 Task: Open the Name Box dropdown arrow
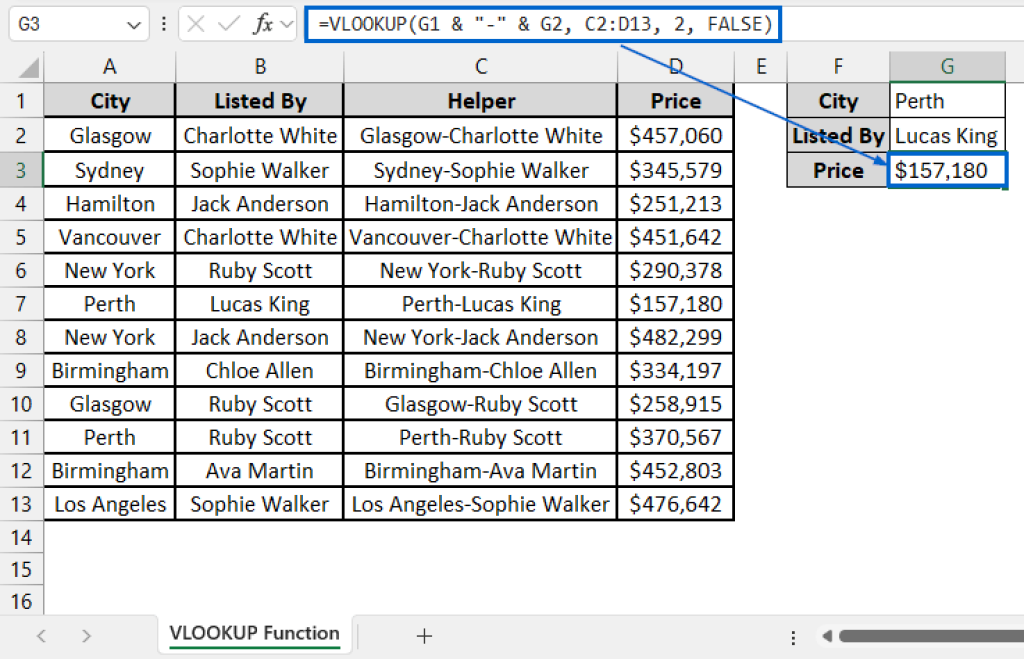click(134, 25)
